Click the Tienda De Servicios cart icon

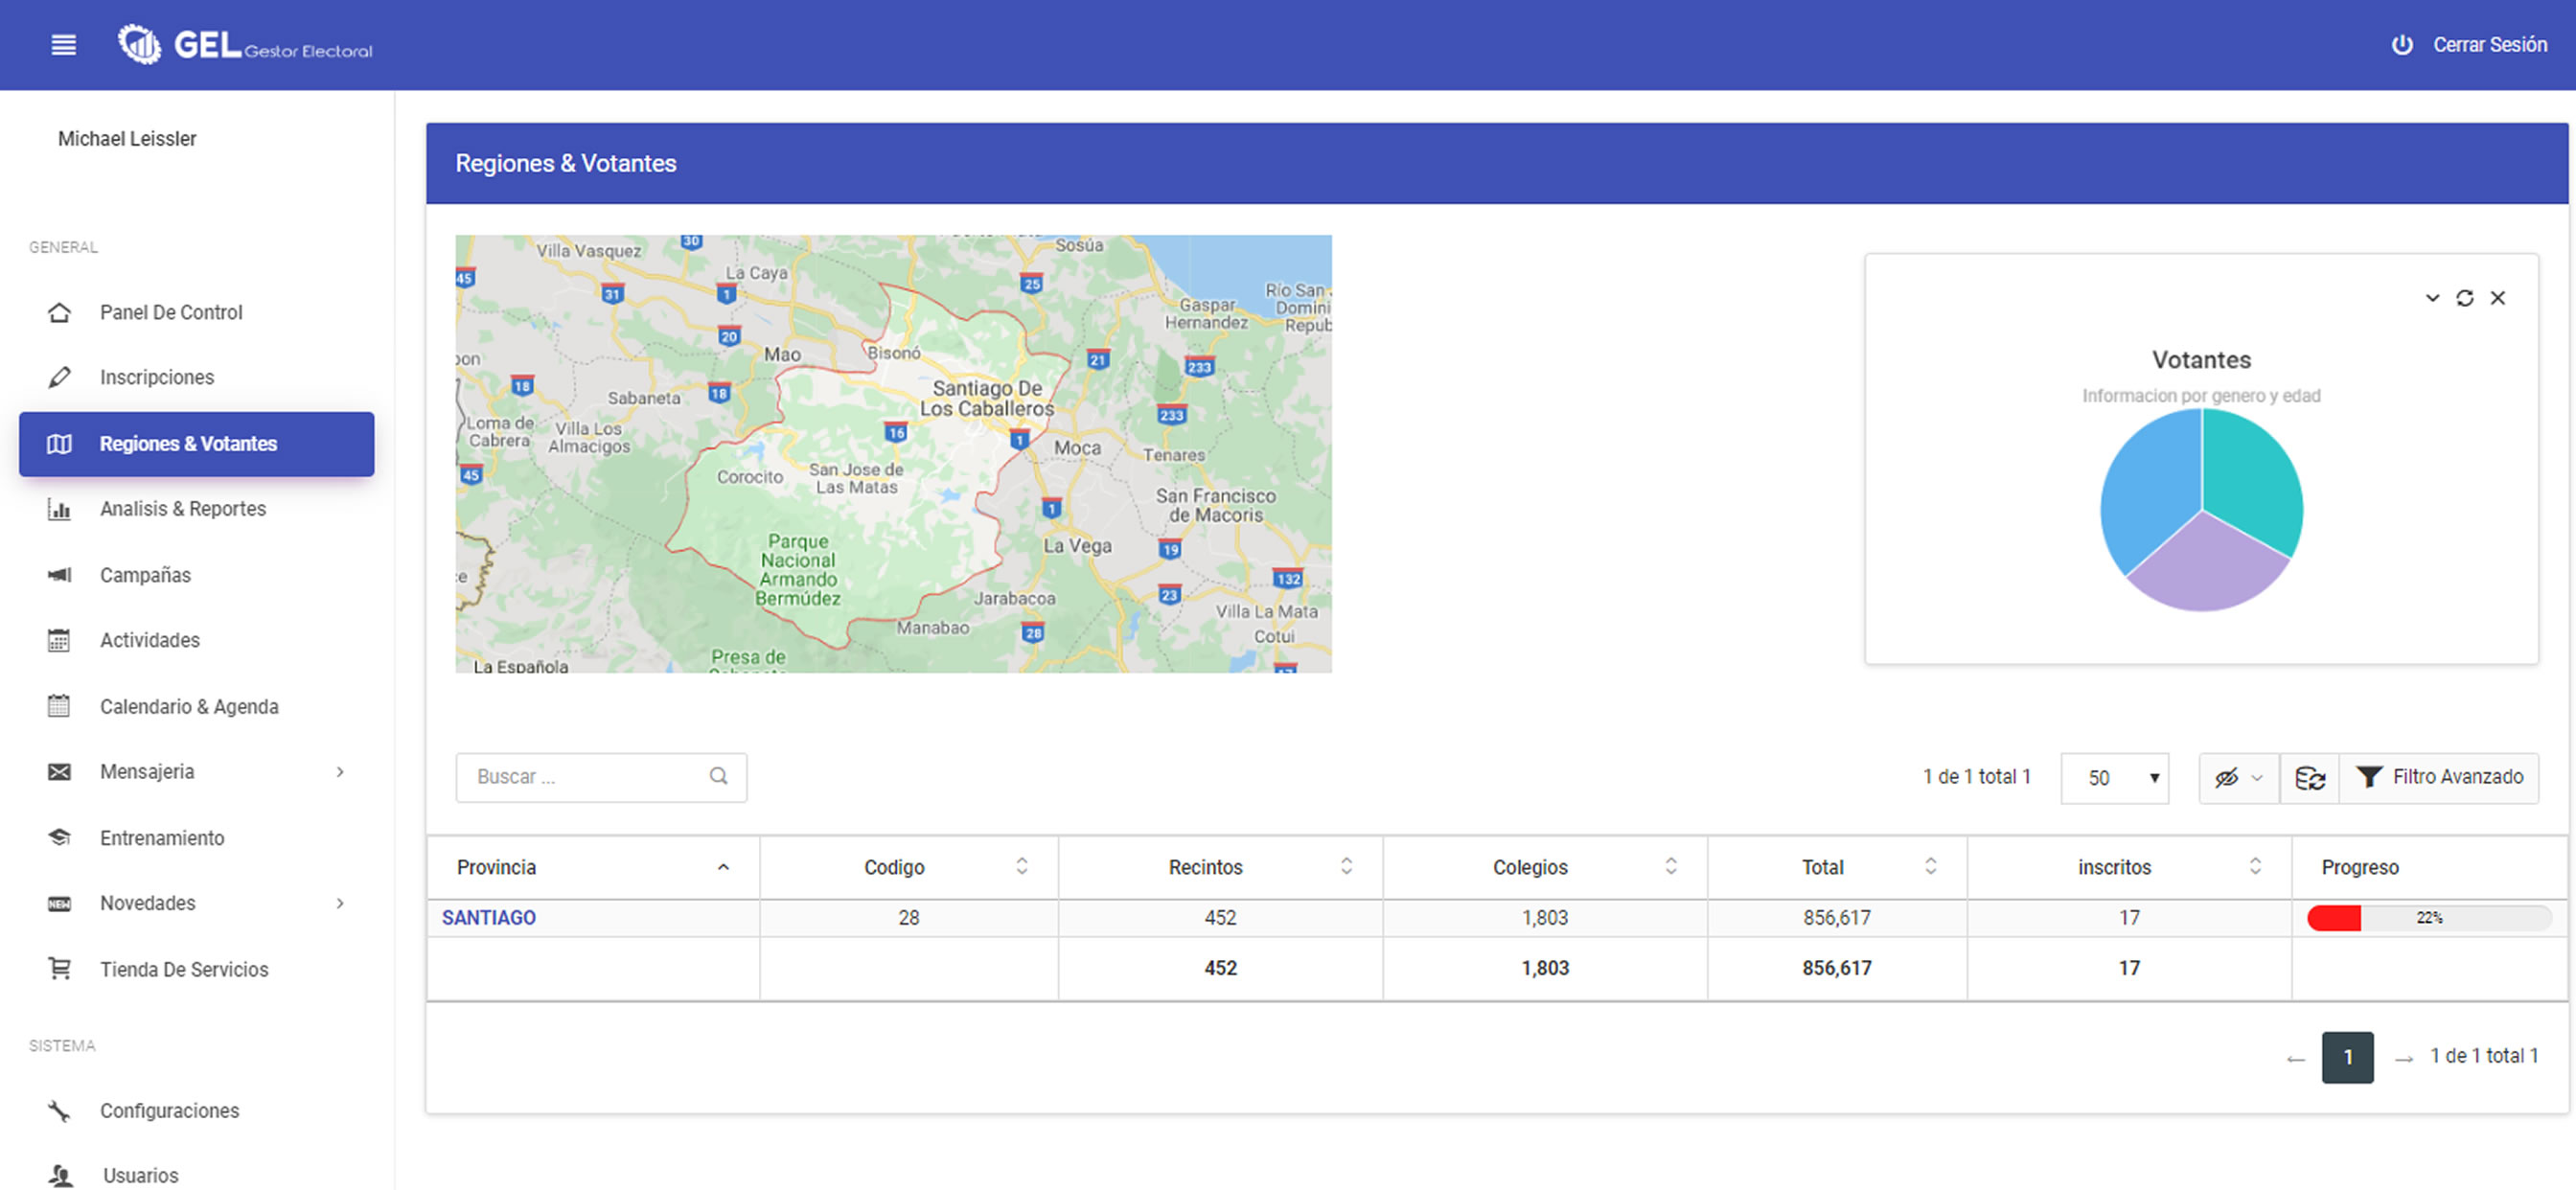click(x=59, y=969)
